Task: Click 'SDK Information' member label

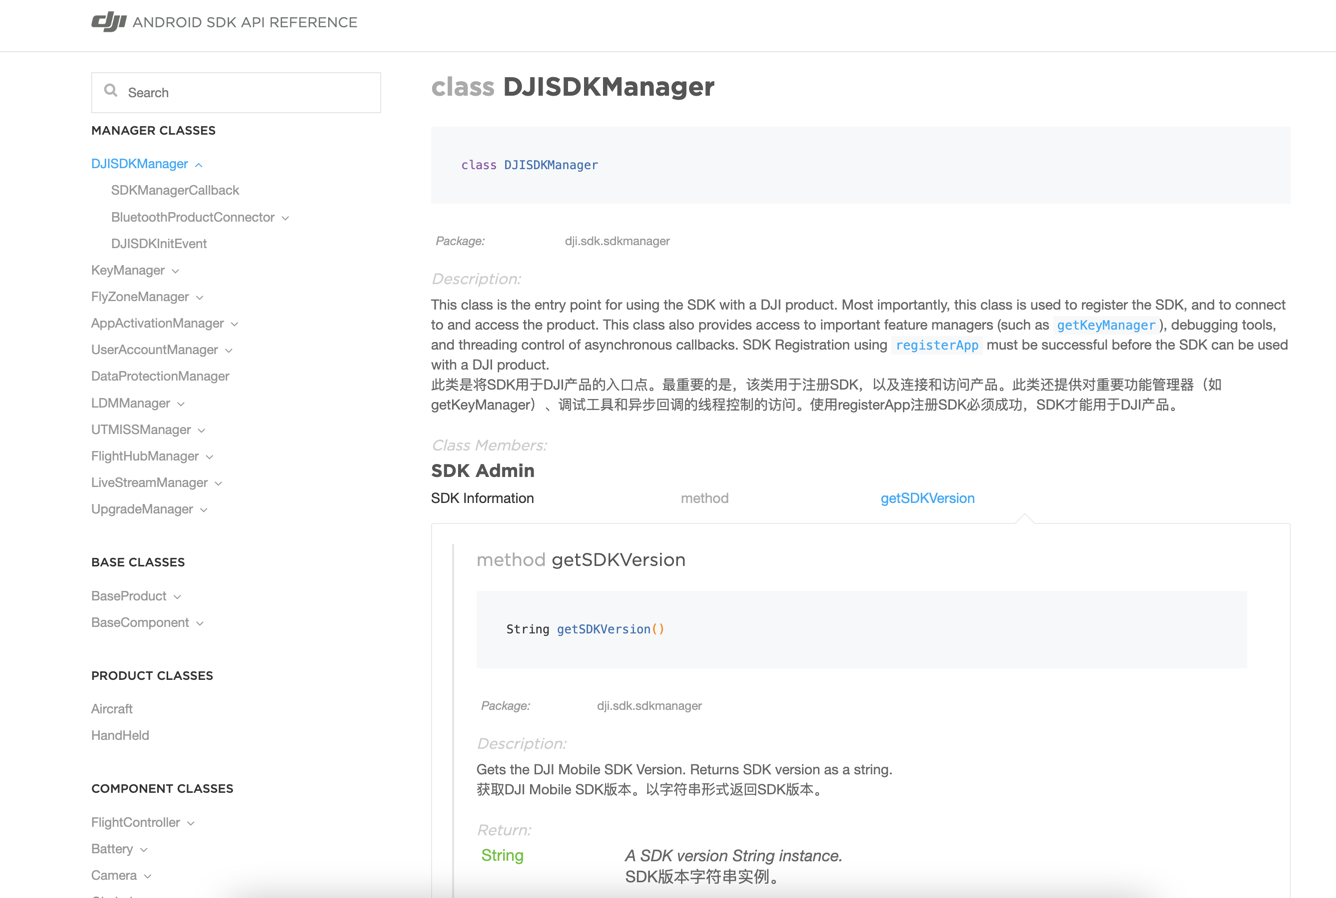Action: pos(482,498)
